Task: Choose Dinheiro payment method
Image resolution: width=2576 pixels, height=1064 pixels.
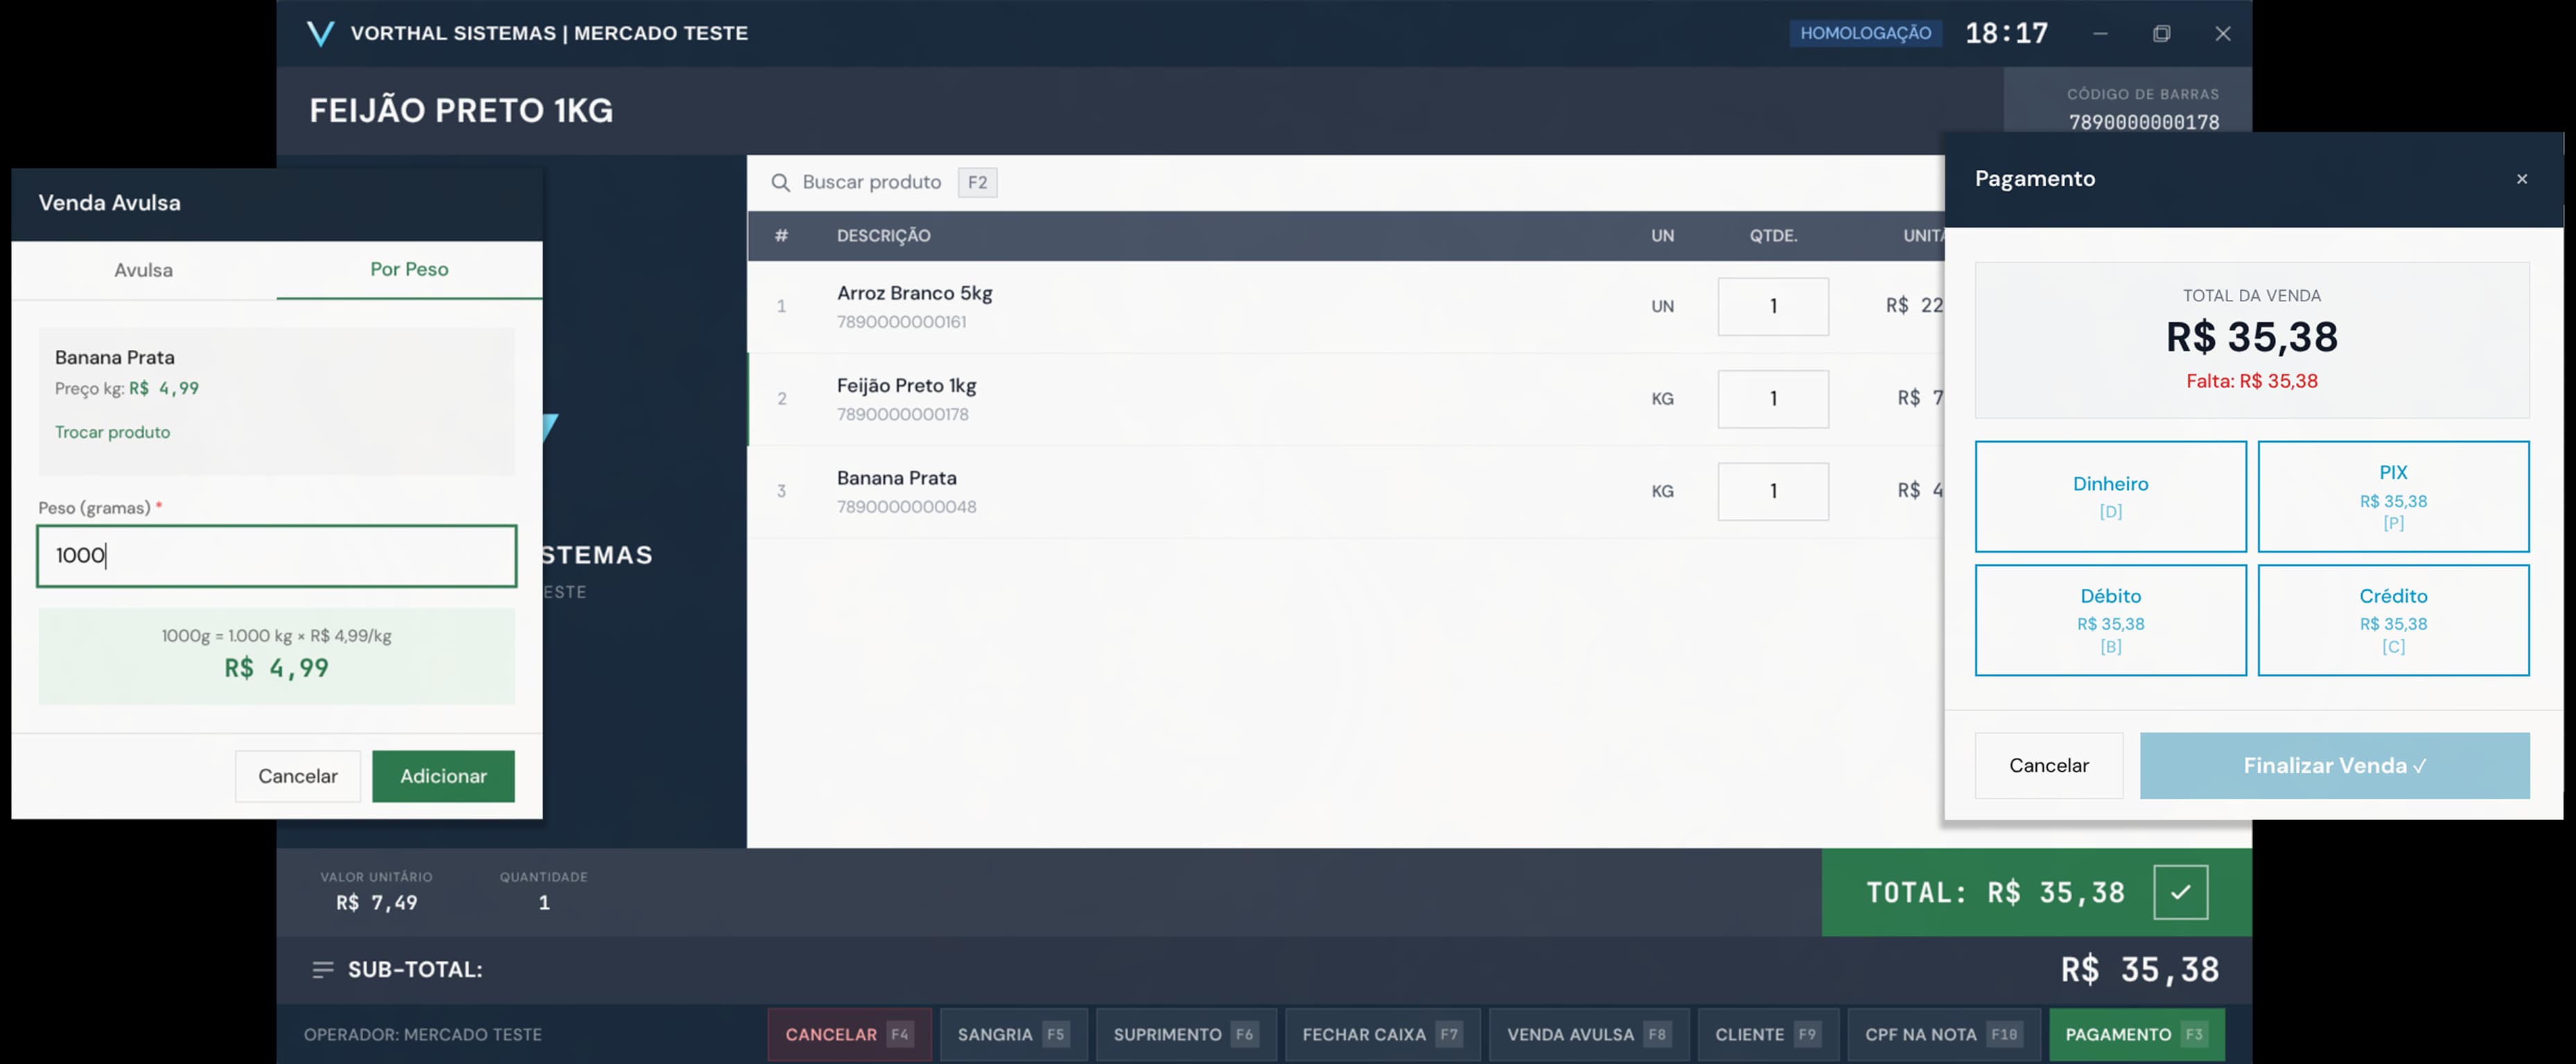Action: click(2110, 496)
